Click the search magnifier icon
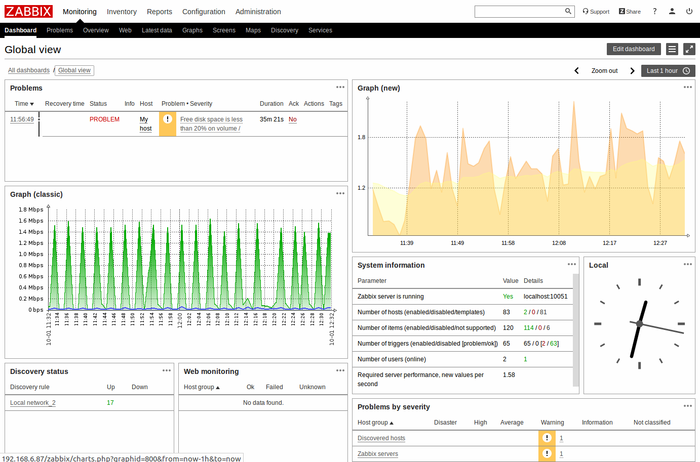The image size is (700, 462). click(x=568, y=12)
